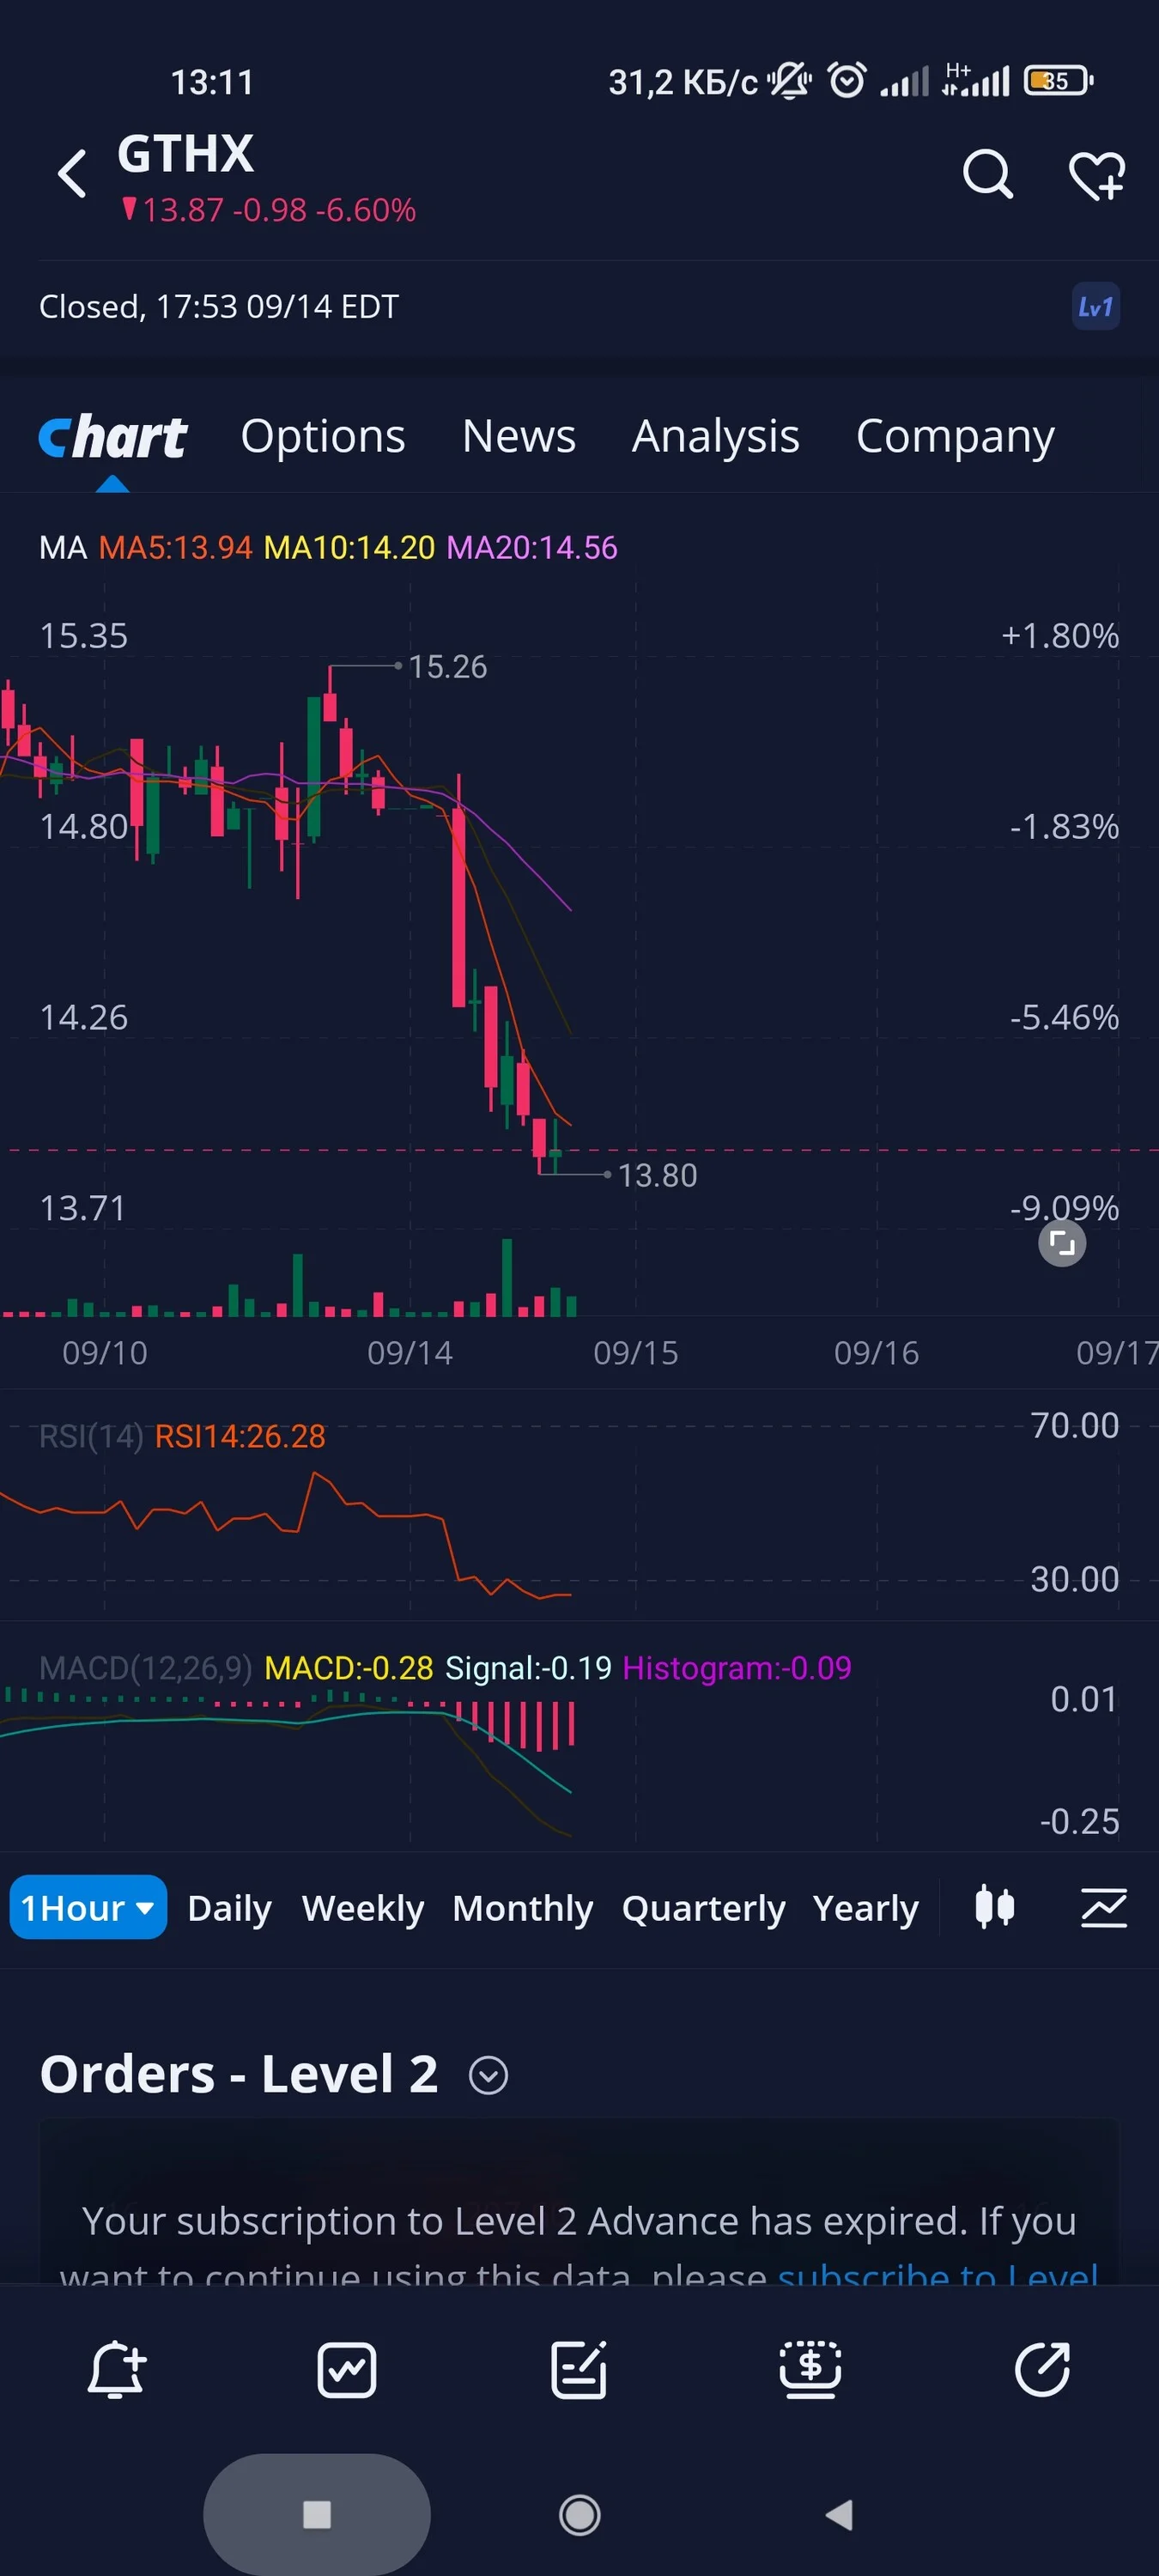
Task: Tap the RSI14:26.28 indicator value
Action: [x=240, y=1436]
